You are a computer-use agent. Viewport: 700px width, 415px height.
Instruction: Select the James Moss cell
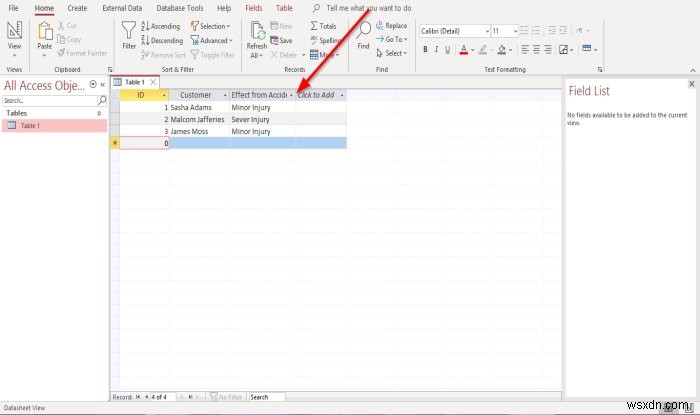pos(199,132)
